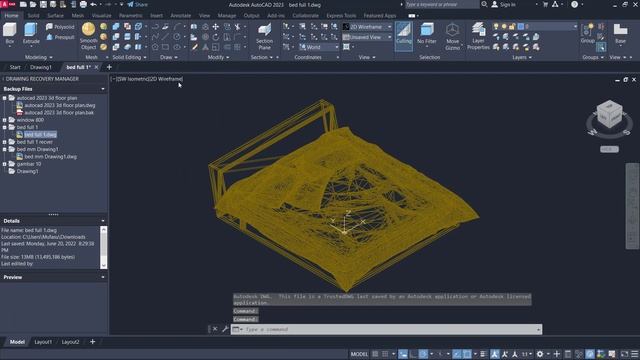The width and height of the screenshot is (640, 360).
Task: Select bed full 1.dwg backup file
Action: [x=40, y=135]
